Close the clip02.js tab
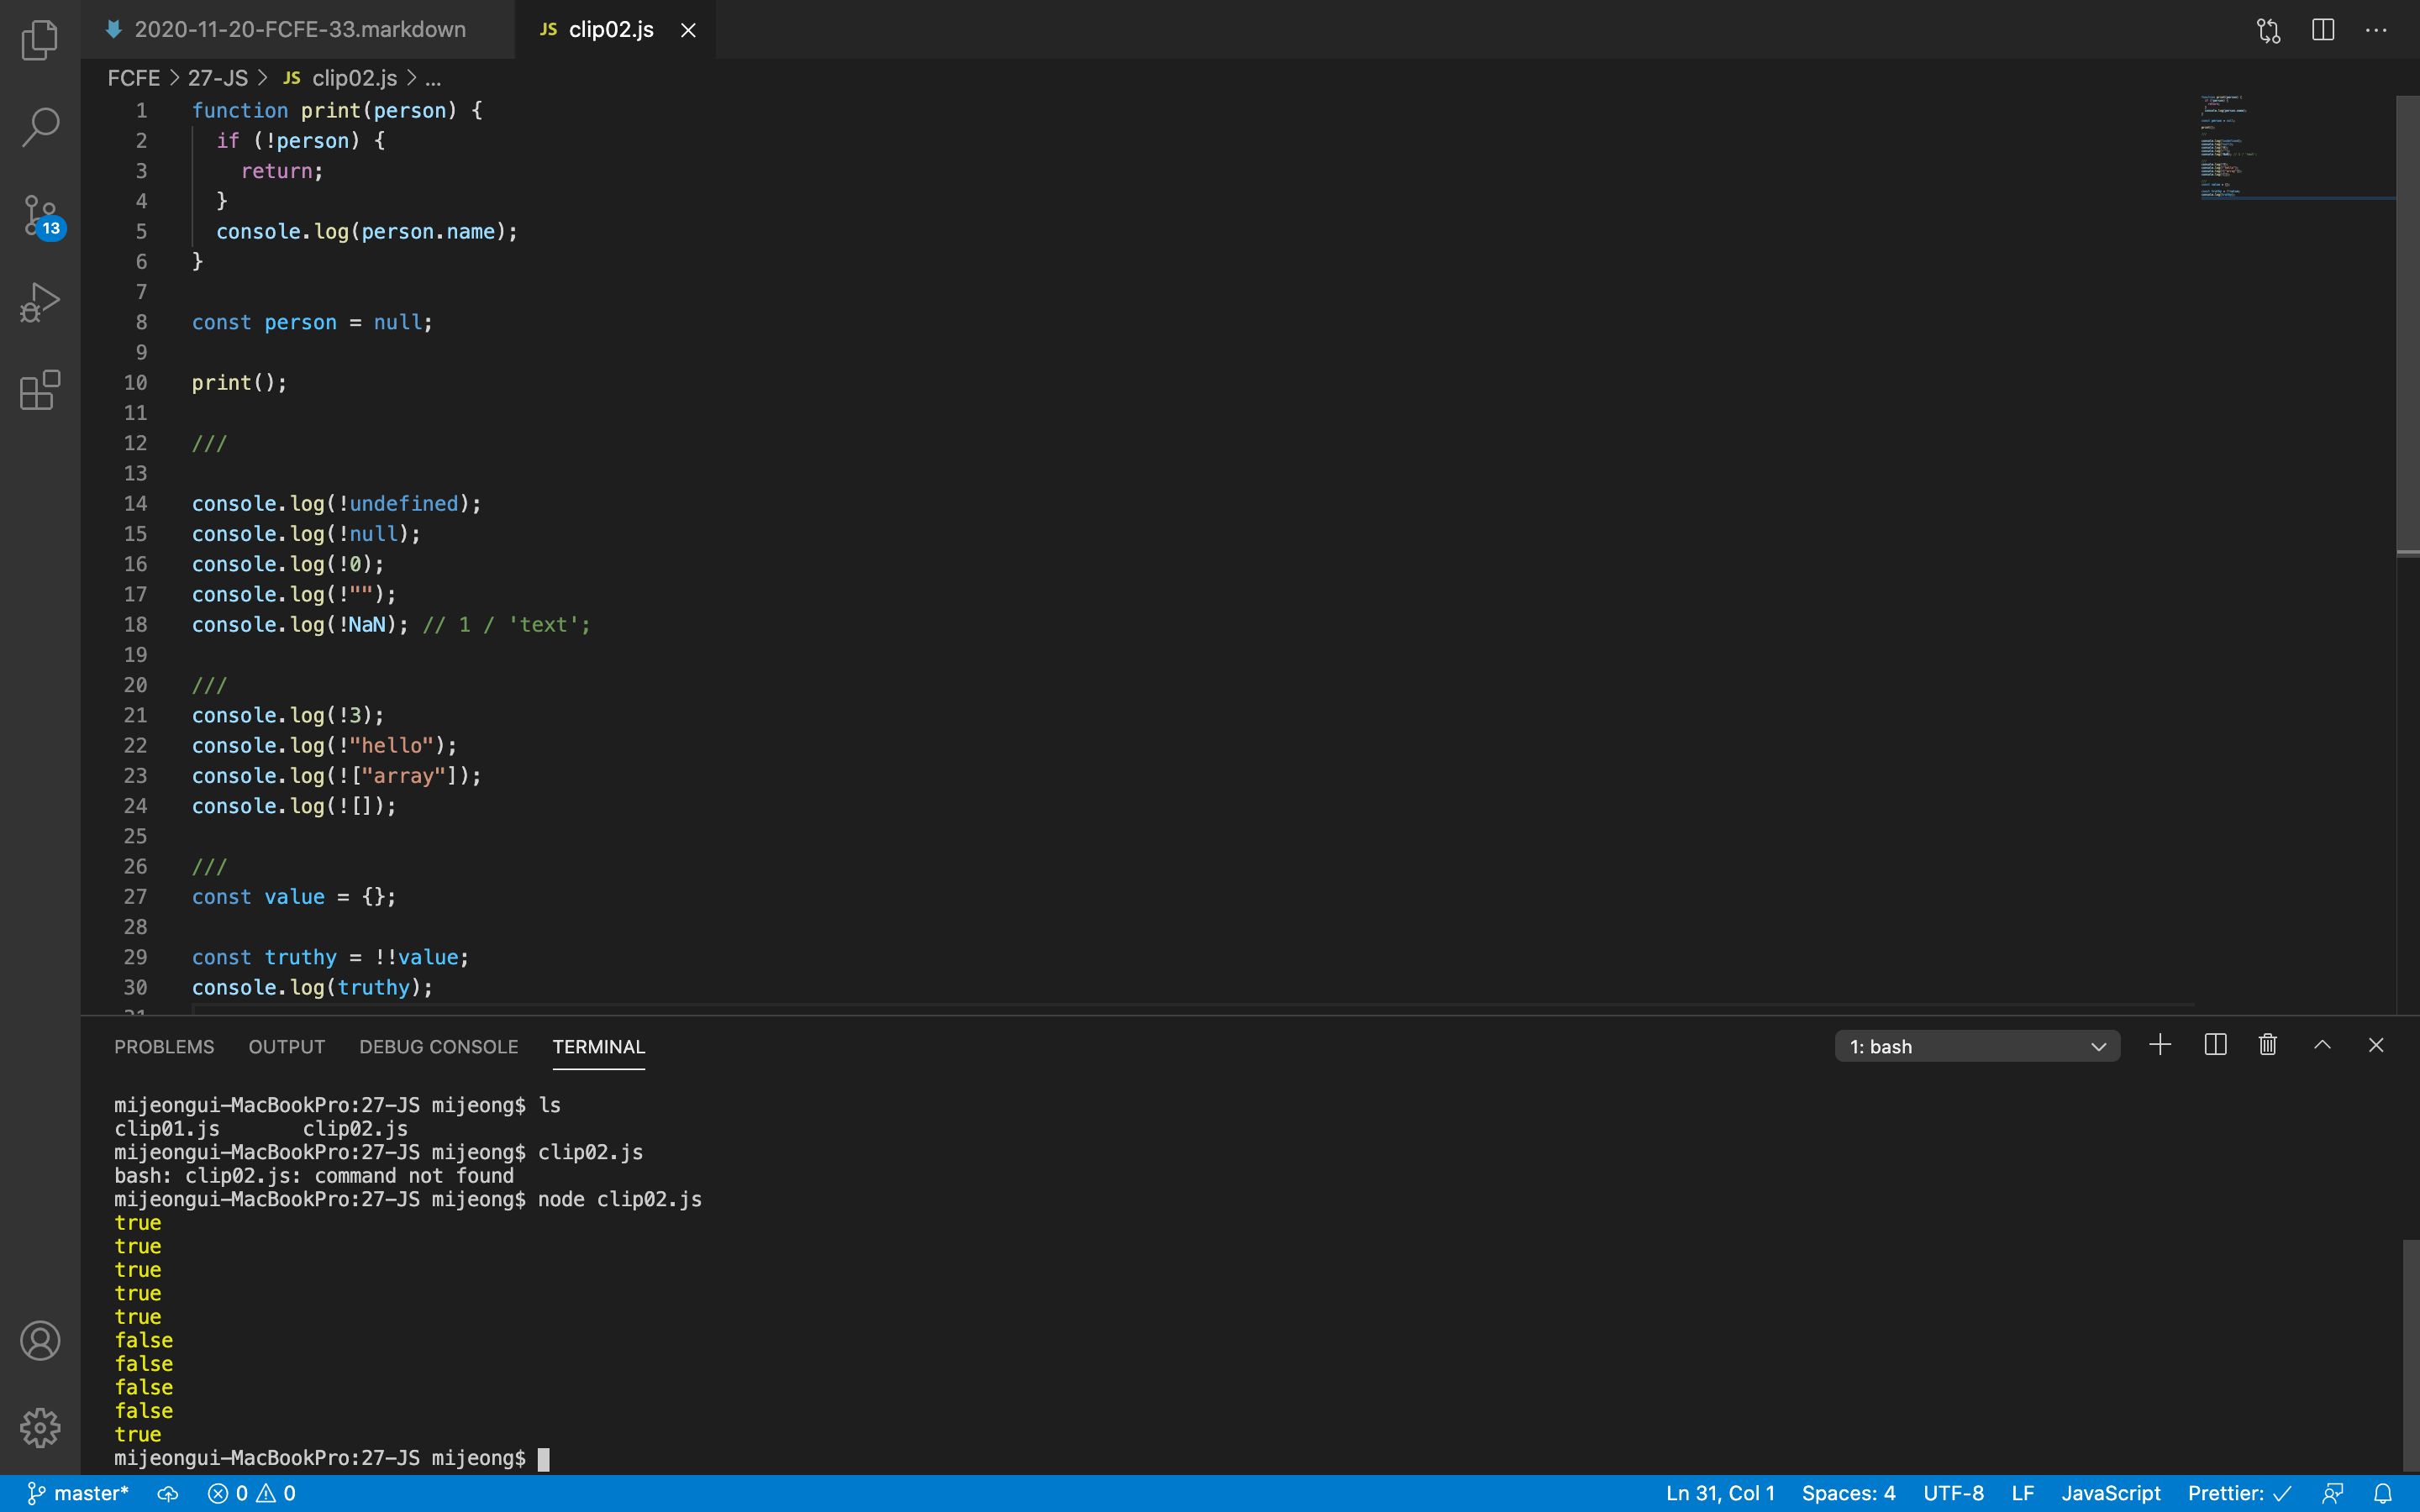 [688, 30]
